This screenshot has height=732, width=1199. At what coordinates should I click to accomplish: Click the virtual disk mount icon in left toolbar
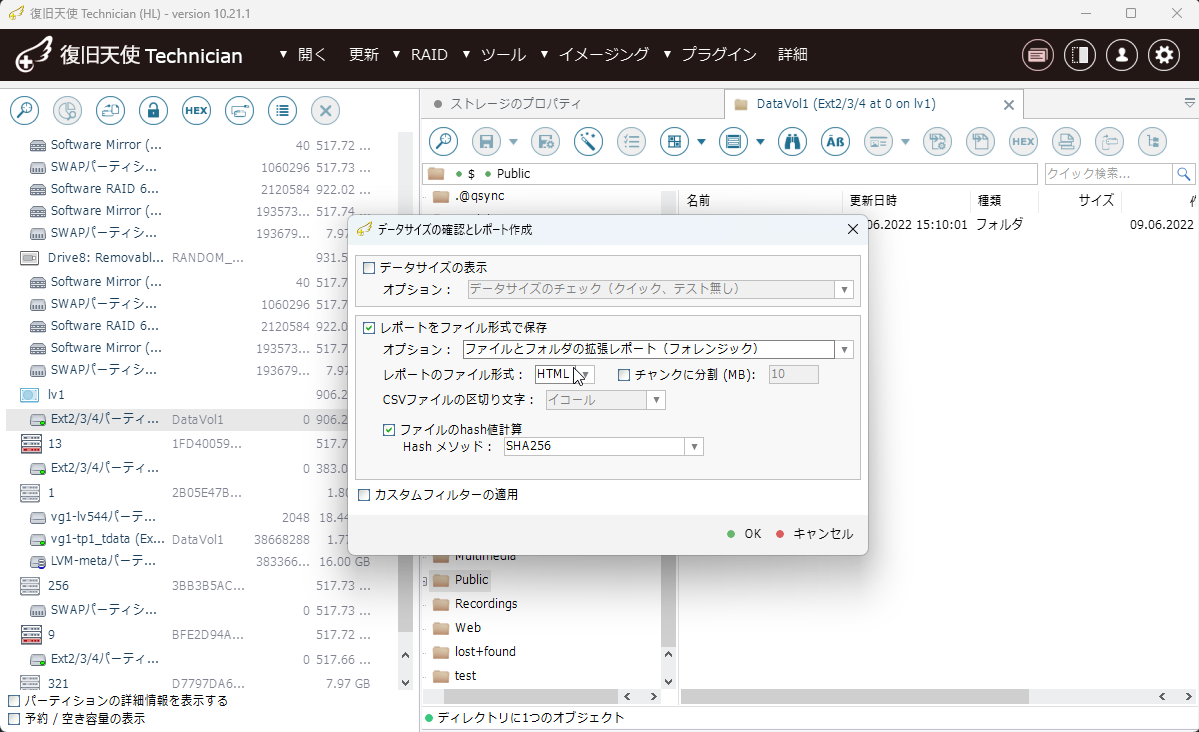239,111
